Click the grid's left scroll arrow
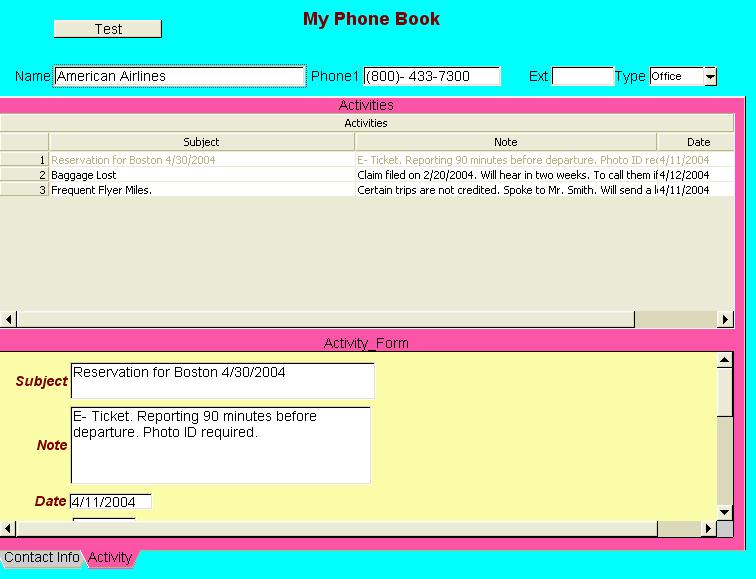The height and width of the screenshot is (579, 756). 8,319
